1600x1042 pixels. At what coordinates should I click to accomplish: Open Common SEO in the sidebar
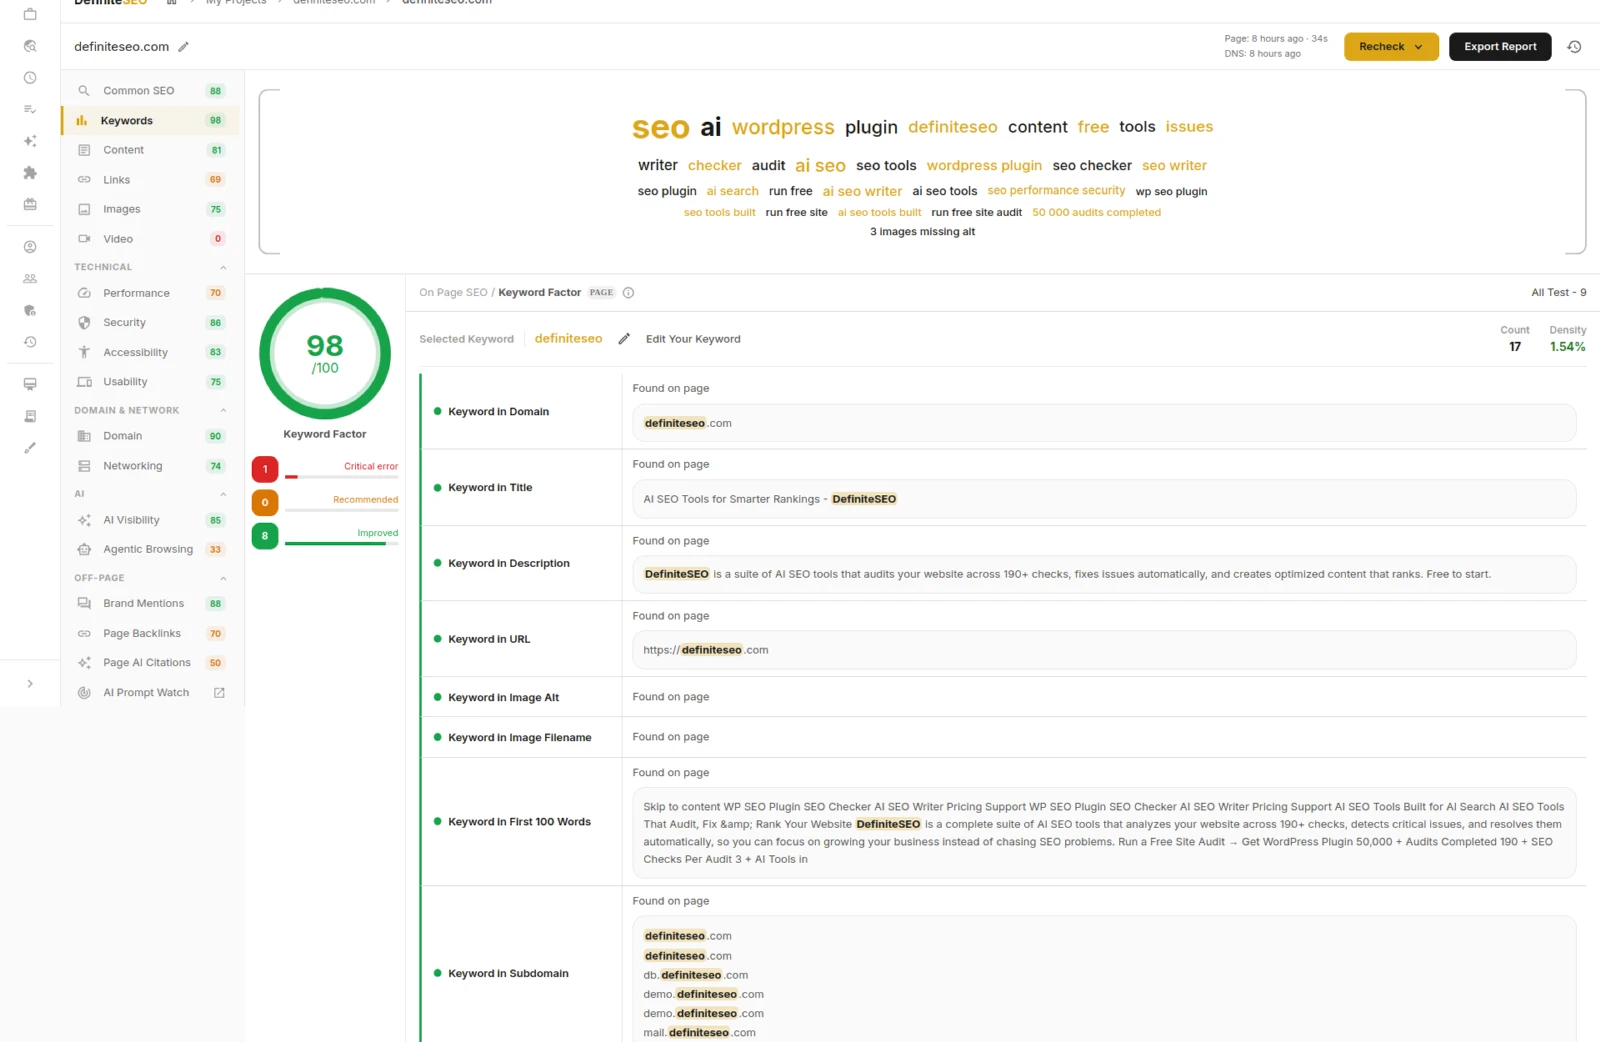151,91
